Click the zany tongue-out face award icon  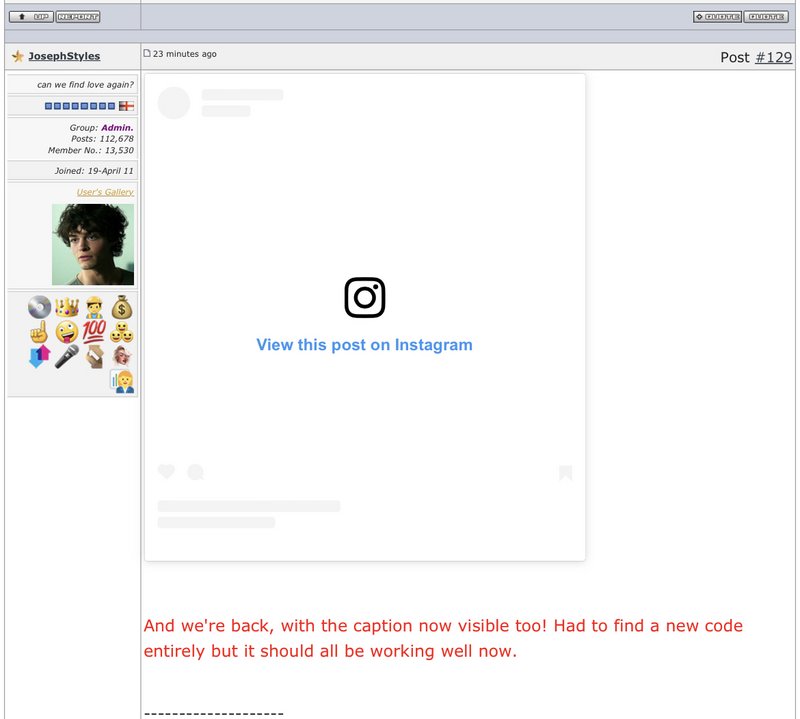pos(67,332)
